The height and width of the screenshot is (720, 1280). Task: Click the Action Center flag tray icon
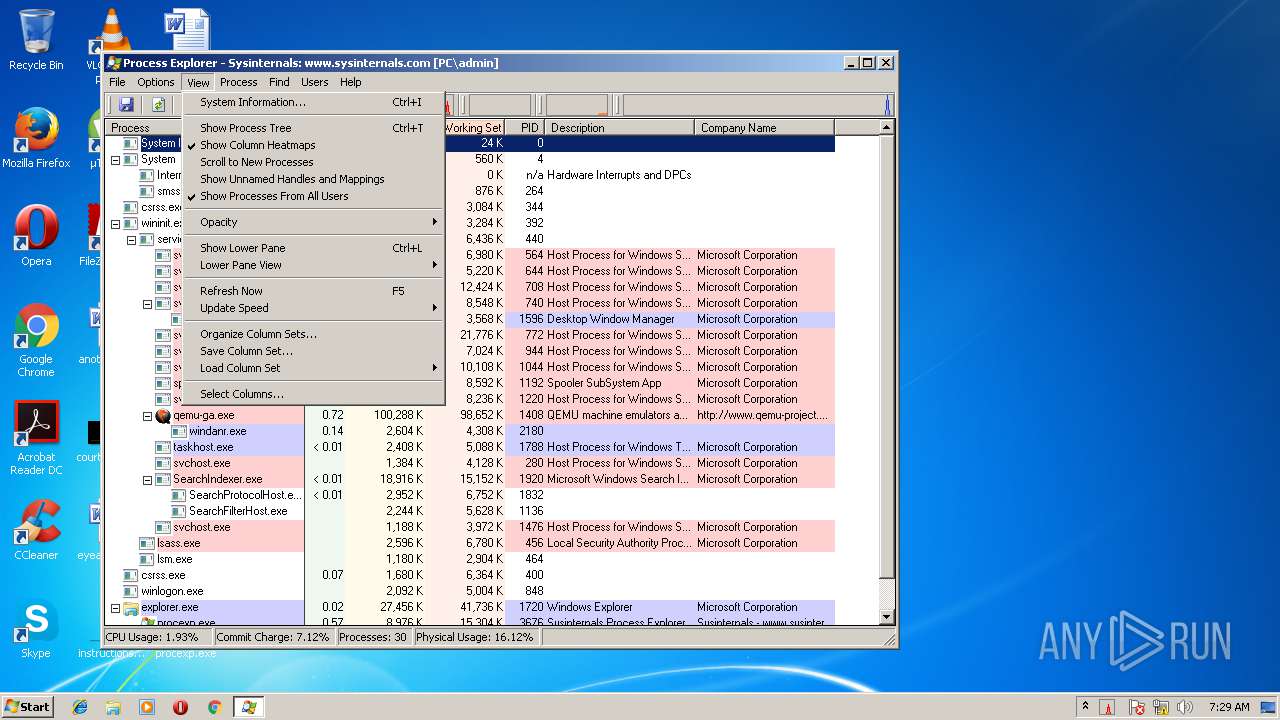tap(1137, 707)
